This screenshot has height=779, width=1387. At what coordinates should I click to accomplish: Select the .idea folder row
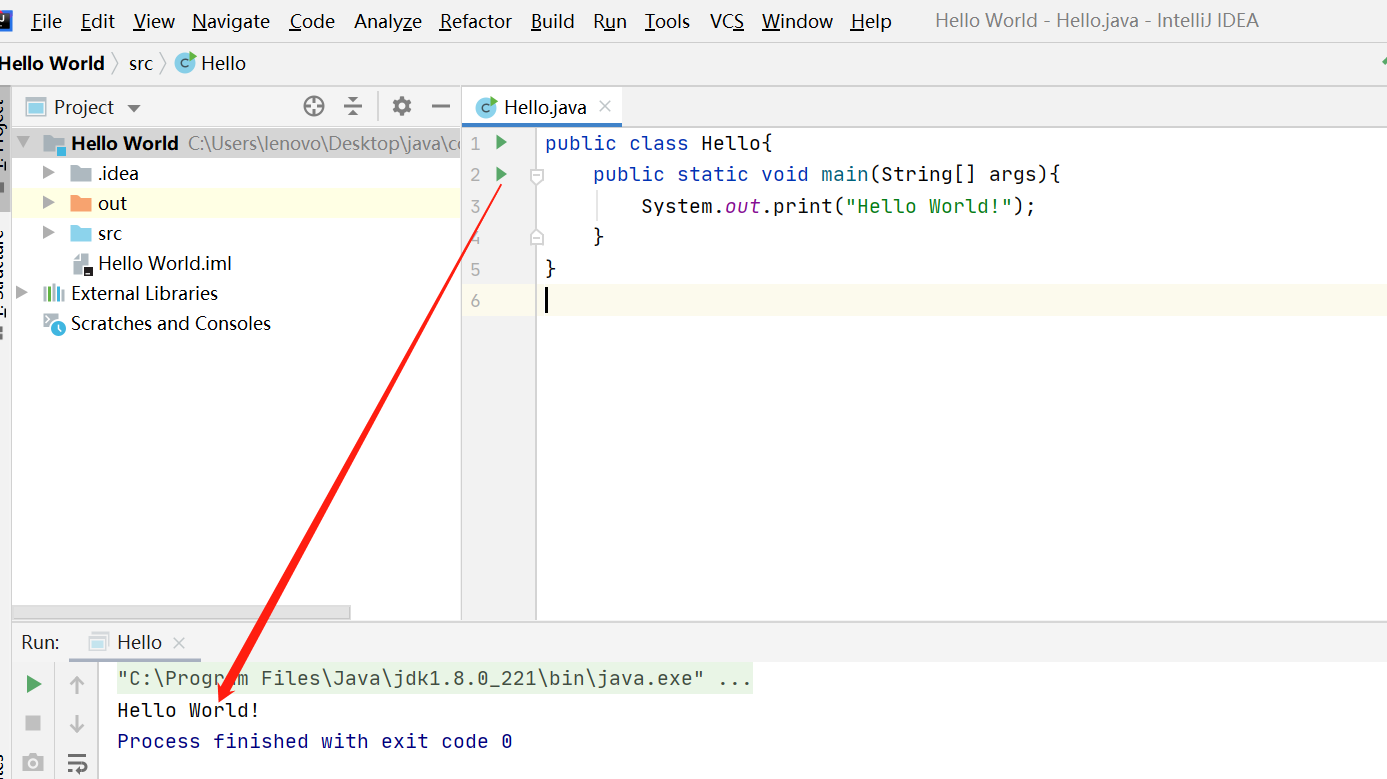click(235, 173)
